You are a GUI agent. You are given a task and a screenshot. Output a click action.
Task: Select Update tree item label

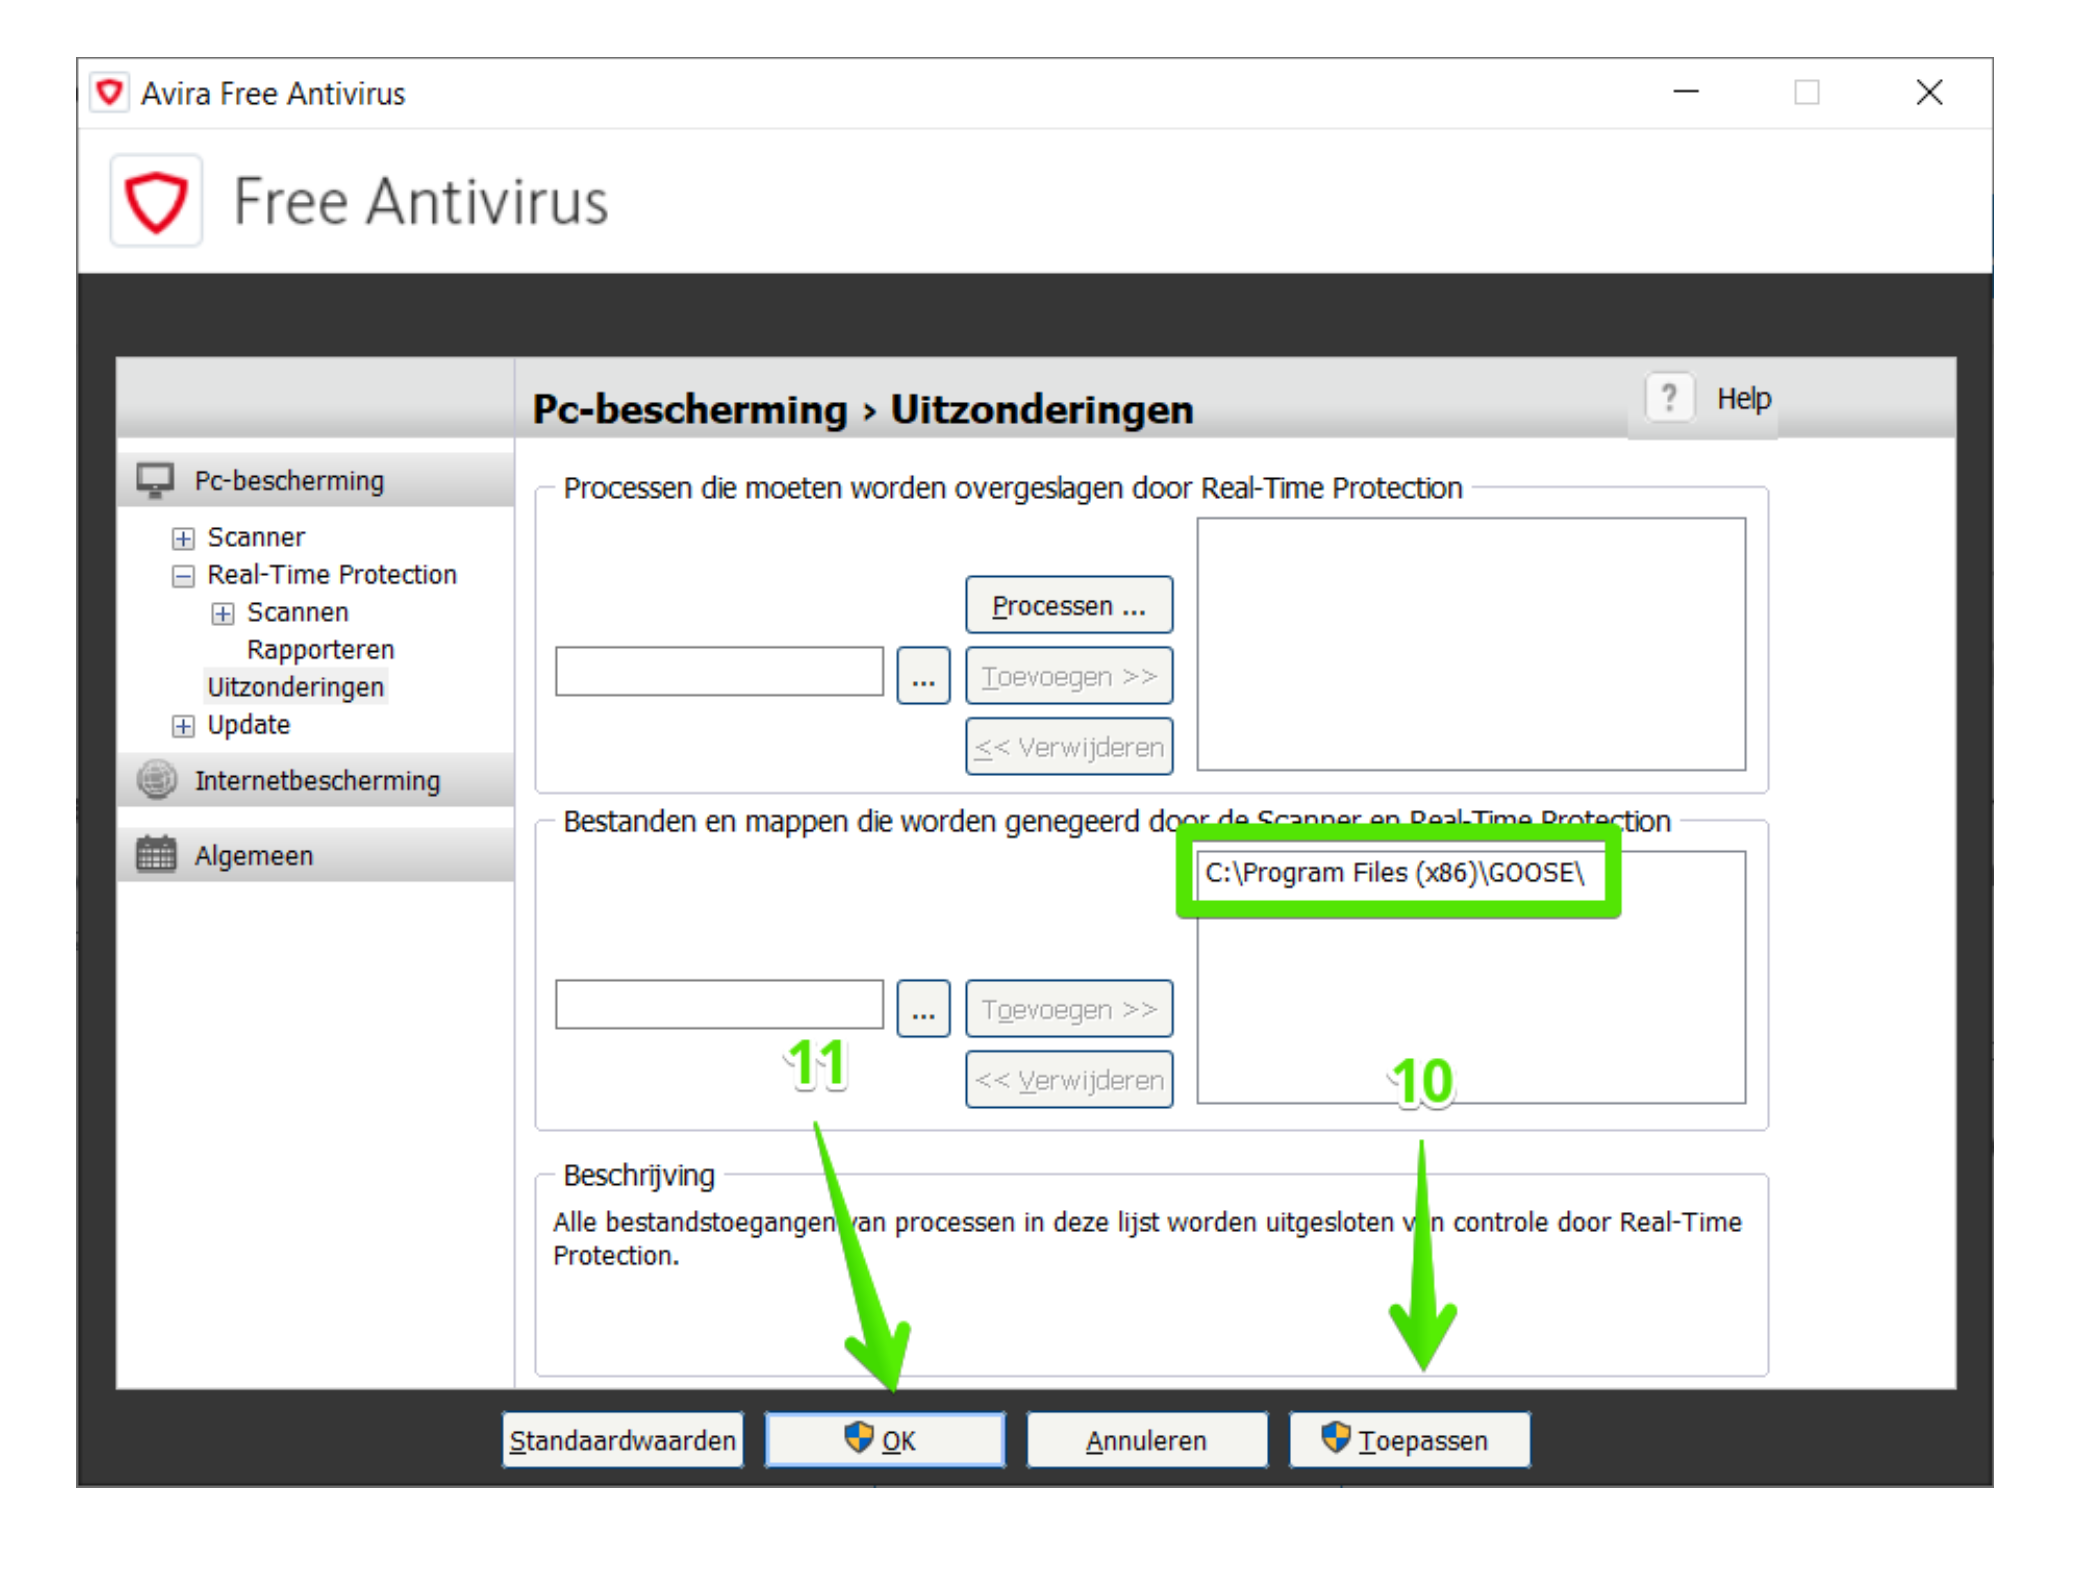248,725
